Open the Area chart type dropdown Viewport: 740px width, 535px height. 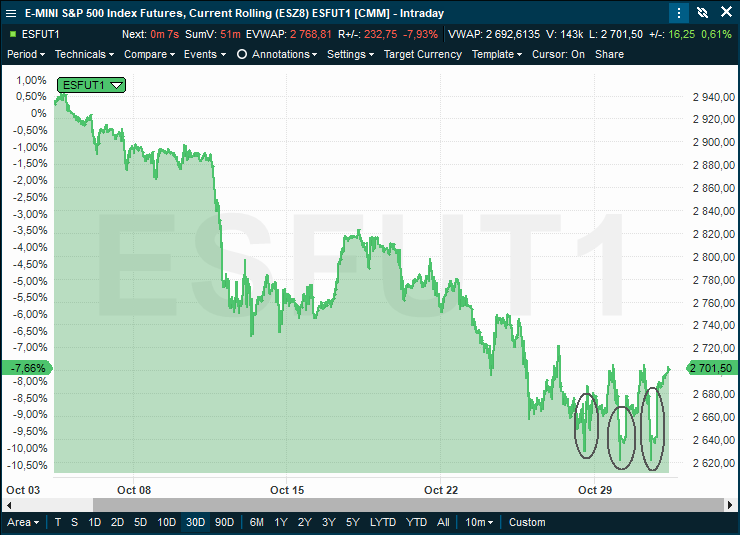[x=23, y=522]
